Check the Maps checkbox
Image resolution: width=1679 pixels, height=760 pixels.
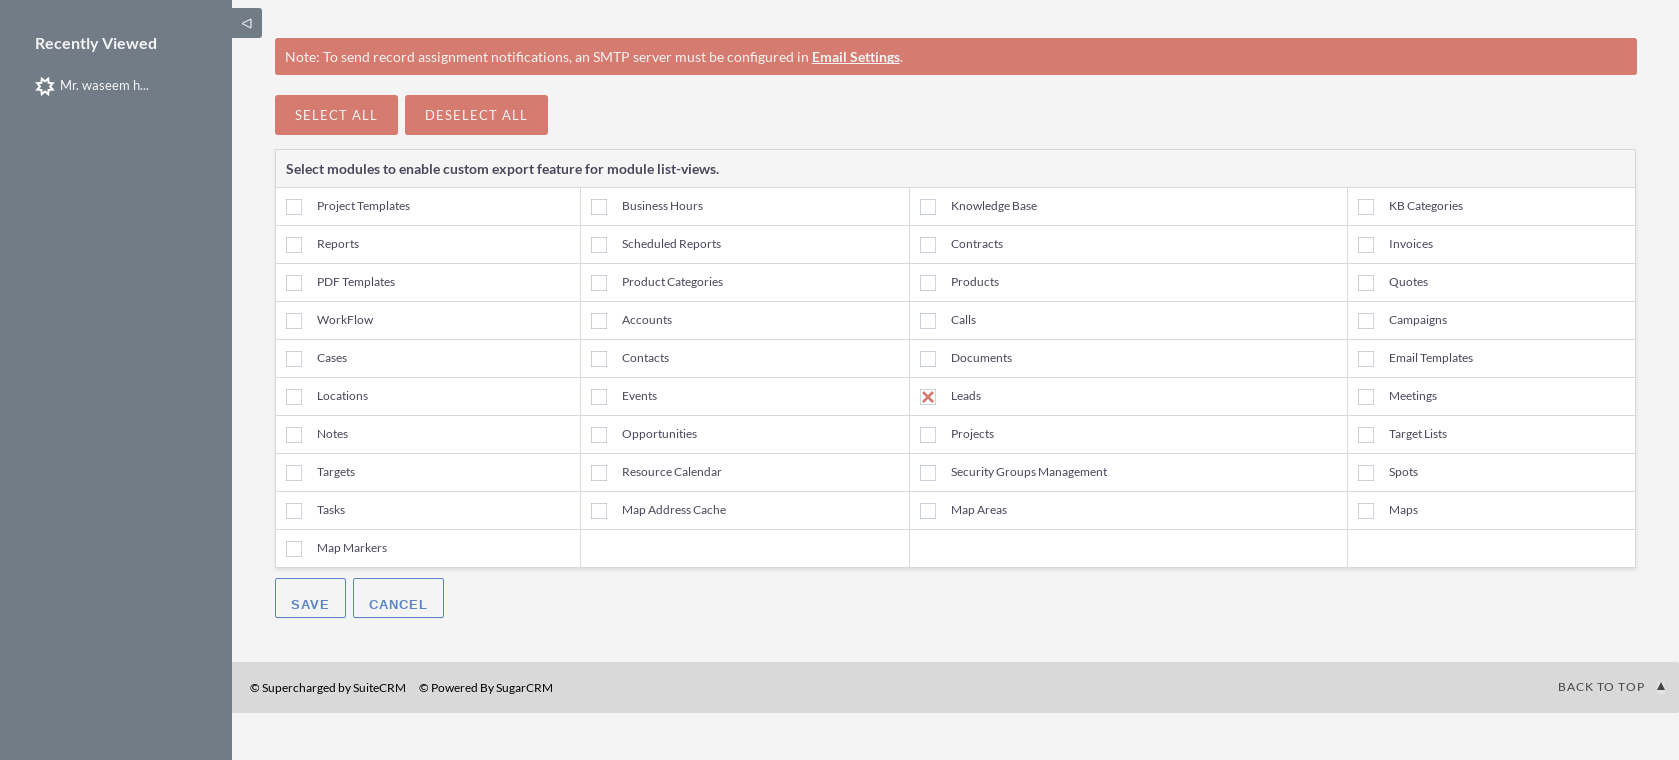click(x=1366, y=511)
